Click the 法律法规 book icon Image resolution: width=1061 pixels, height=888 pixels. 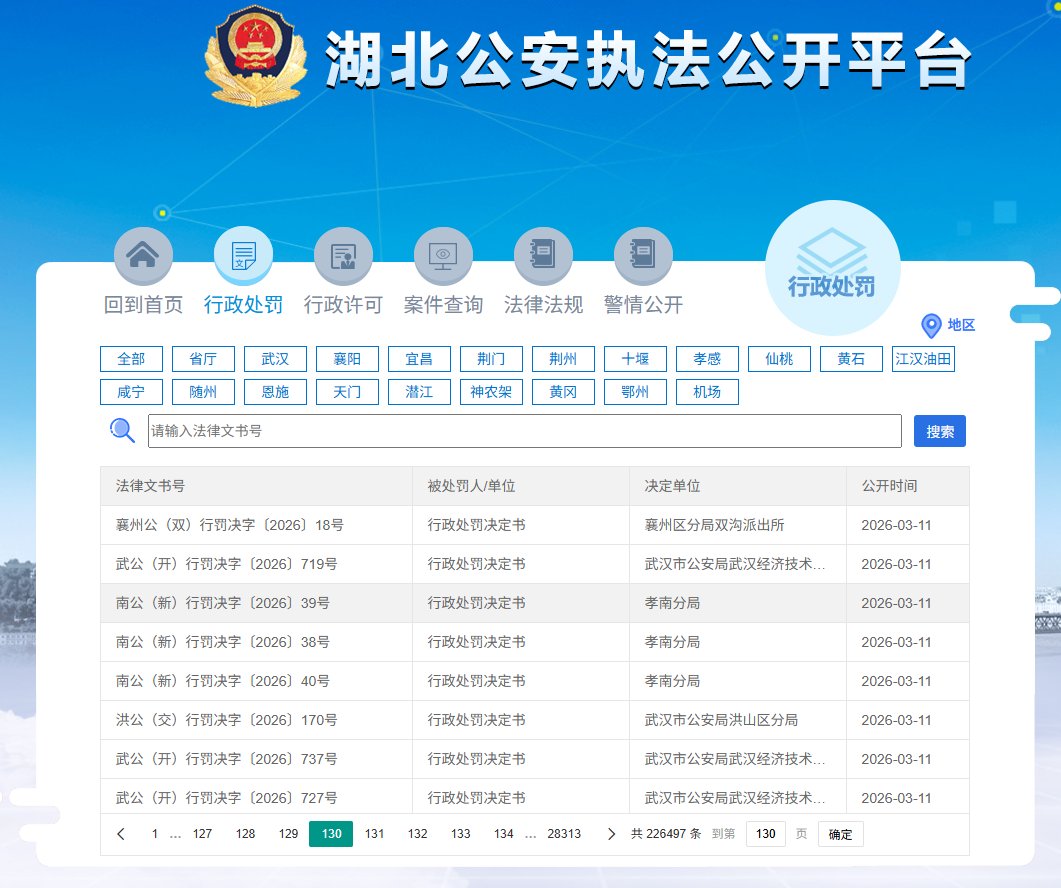coord(543,255)
